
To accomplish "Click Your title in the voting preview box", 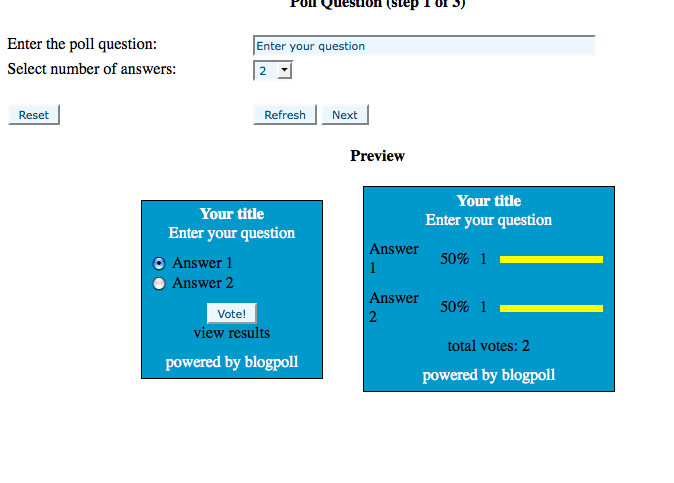I will [x=231, y=214].
